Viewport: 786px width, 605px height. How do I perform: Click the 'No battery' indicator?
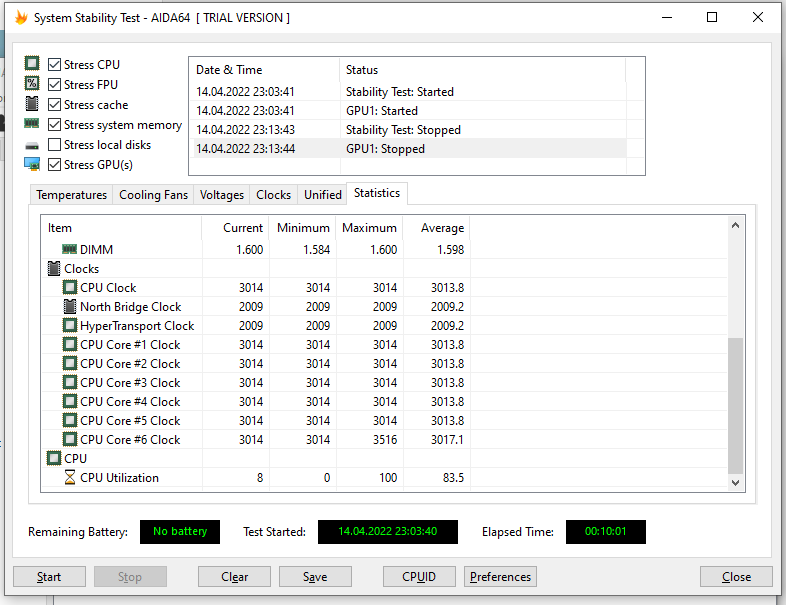(180, 531)
